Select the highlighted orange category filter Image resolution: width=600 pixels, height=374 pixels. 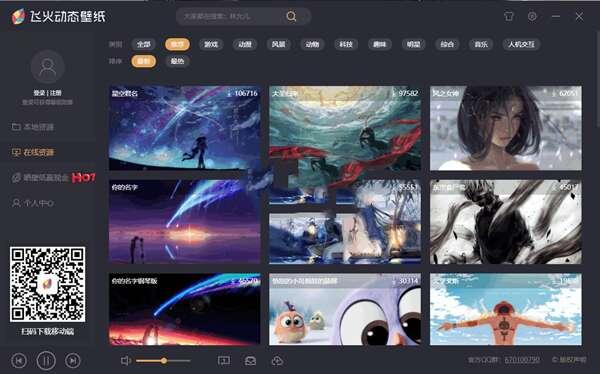coord(177,44)
